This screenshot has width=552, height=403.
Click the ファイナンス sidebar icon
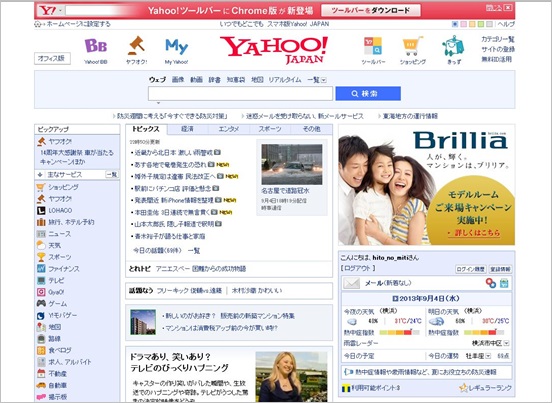coord(41,269)
